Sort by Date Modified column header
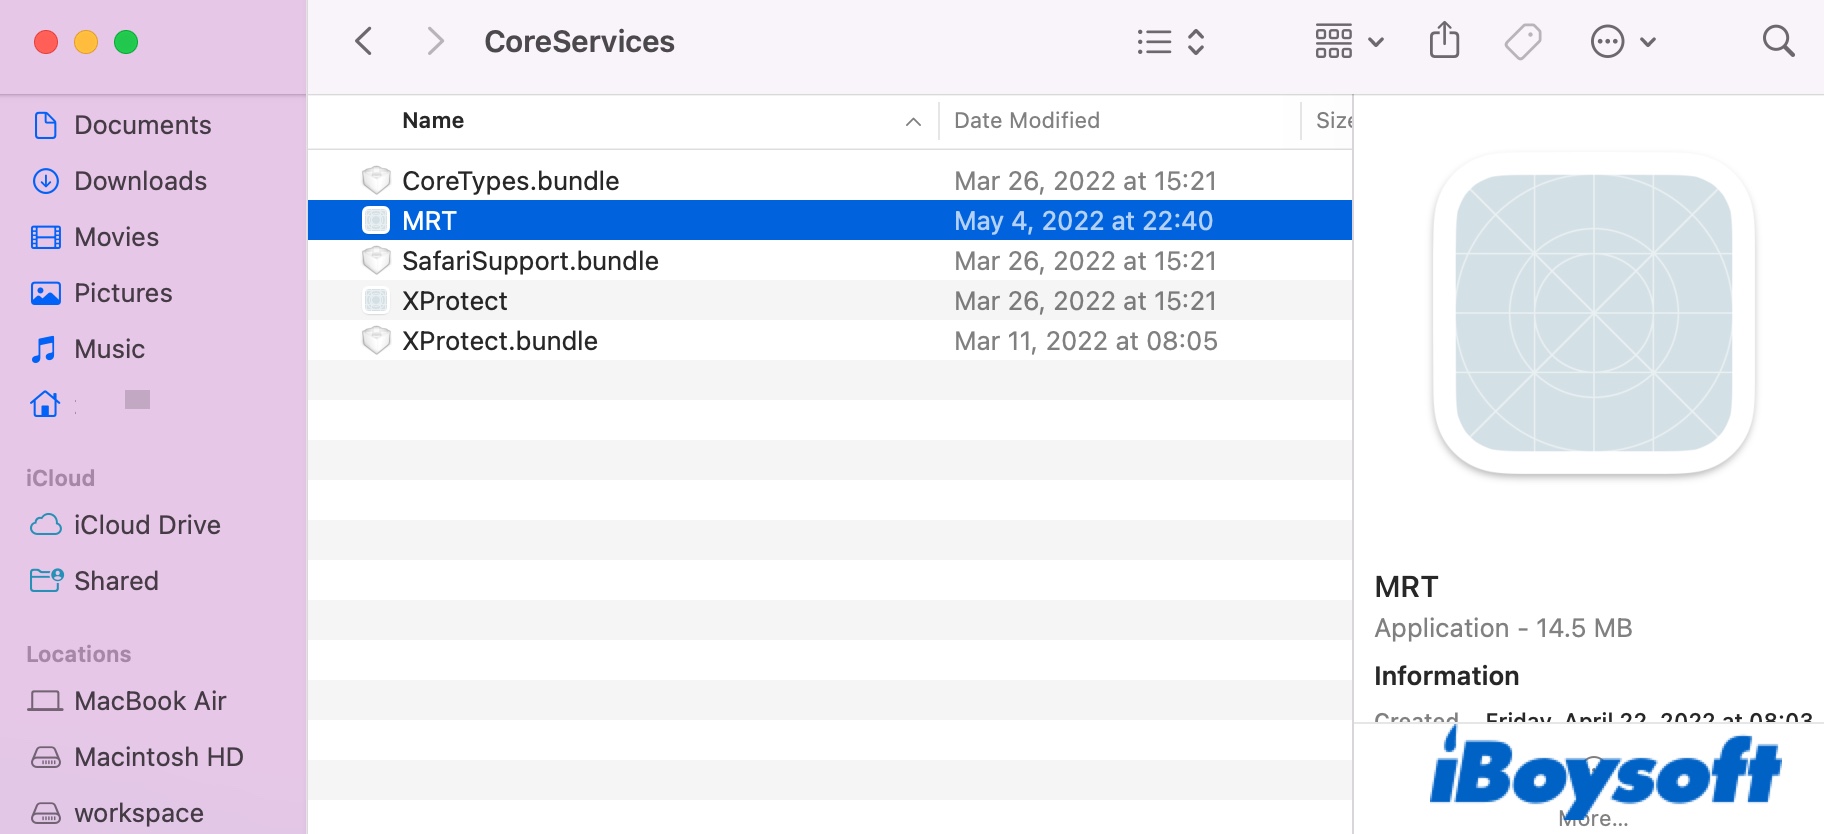This screenshot has width=1824, height=834. (1026, 121)
